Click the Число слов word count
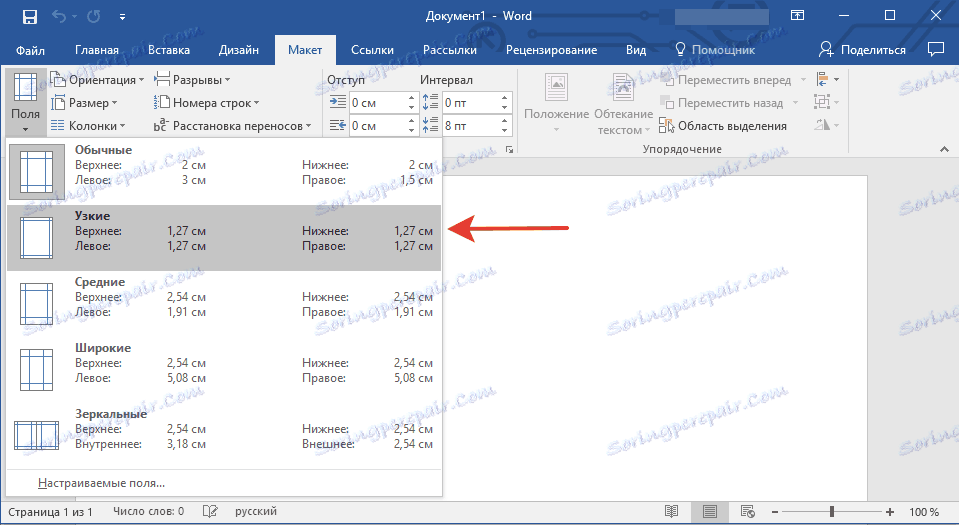This screenshot has width=959, height=525. click(x=149, y=512)
